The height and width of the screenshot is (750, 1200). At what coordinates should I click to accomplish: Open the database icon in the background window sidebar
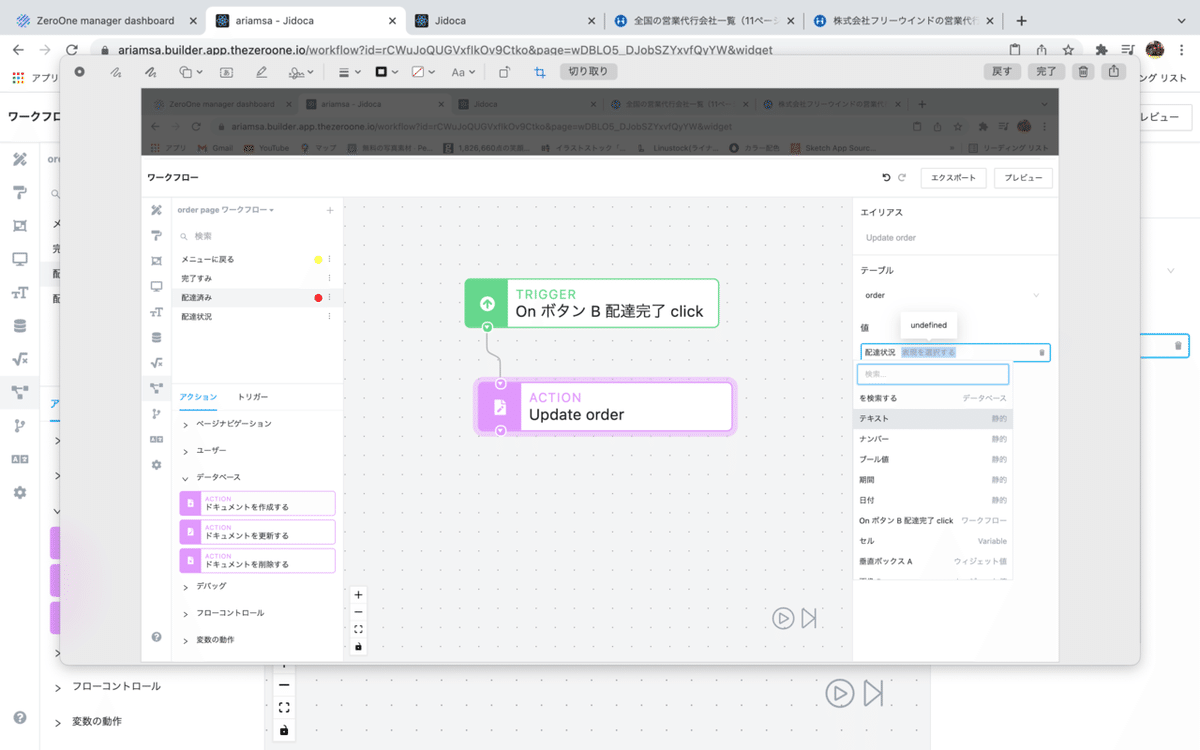point(20,325)
